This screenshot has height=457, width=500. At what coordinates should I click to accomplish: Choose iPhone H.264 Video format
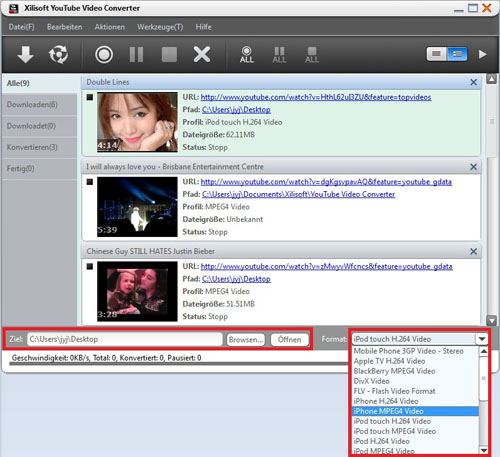pos(415,401)
